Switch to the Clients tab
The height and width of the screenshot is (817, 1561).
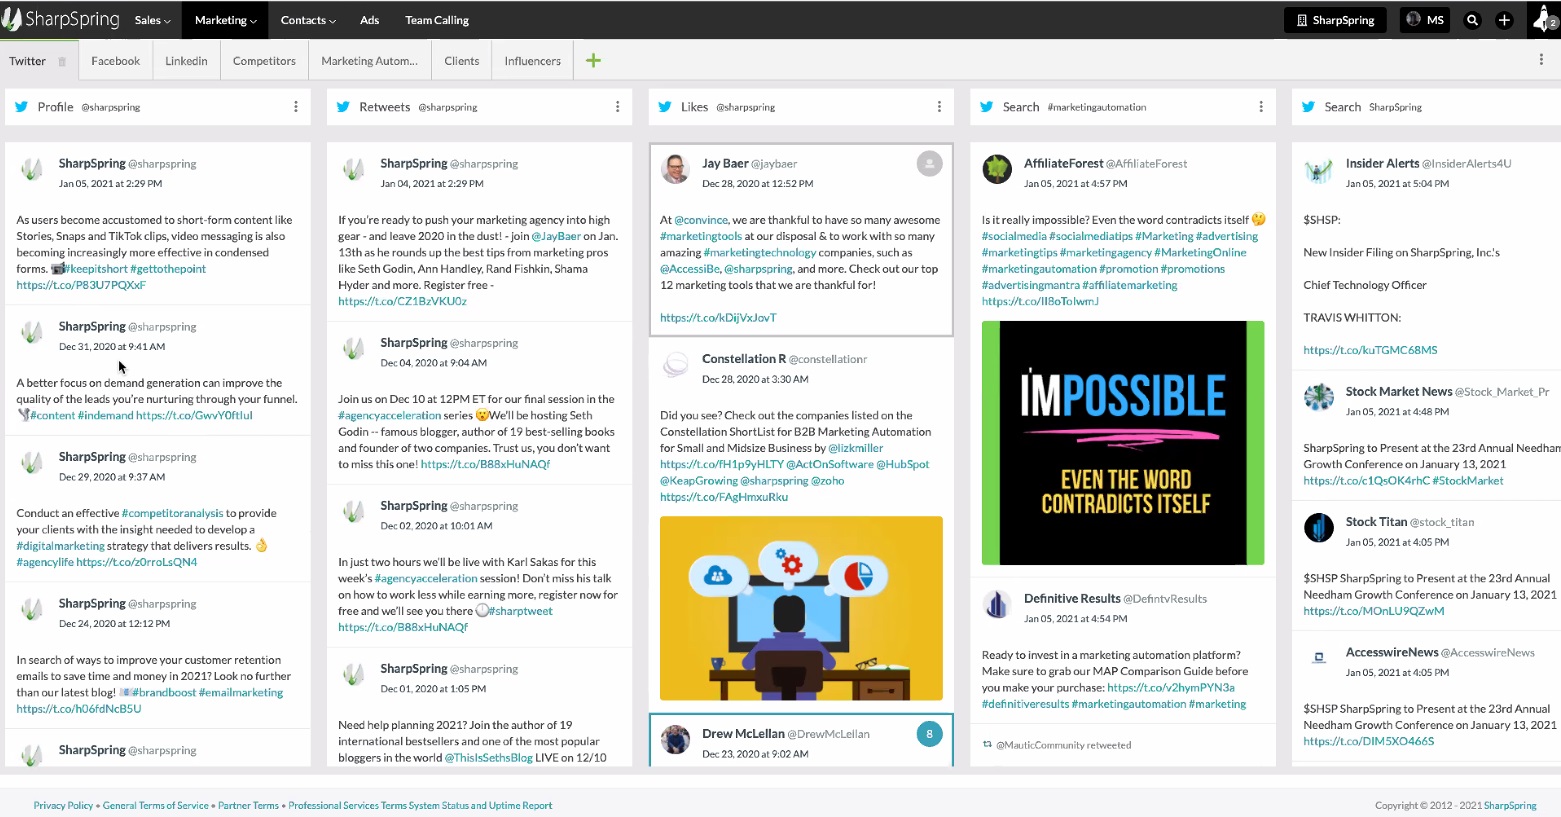point(461,61)
